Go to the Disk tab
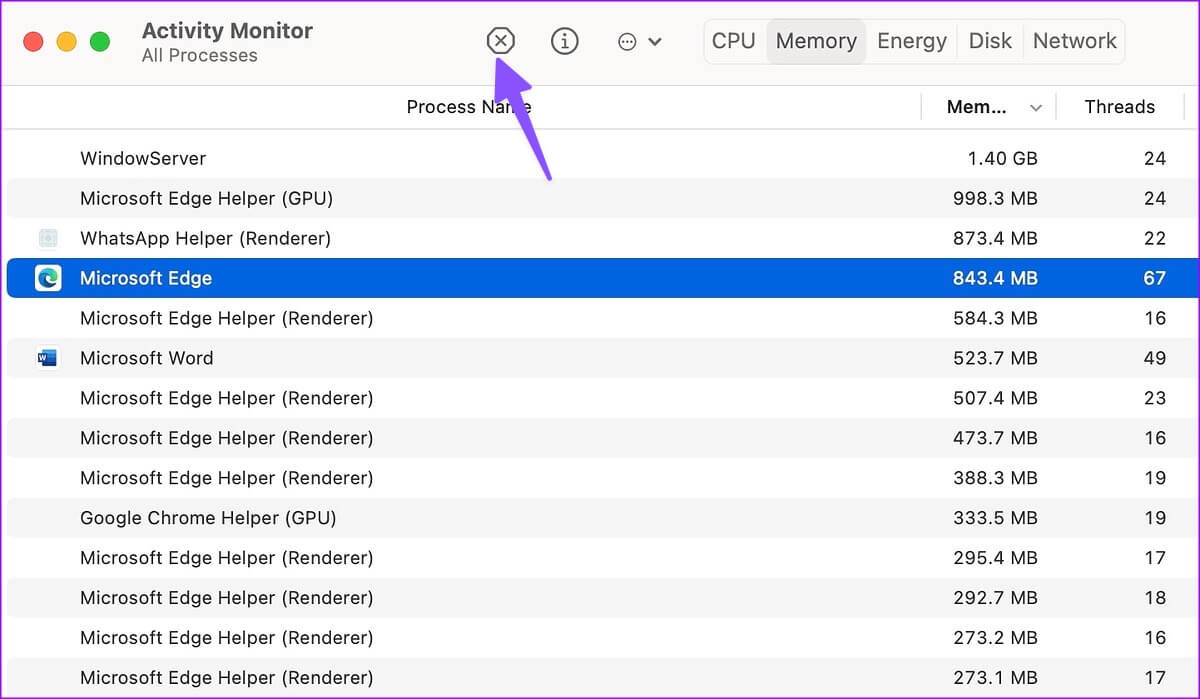1200x699 pixels. coord(991,41)
